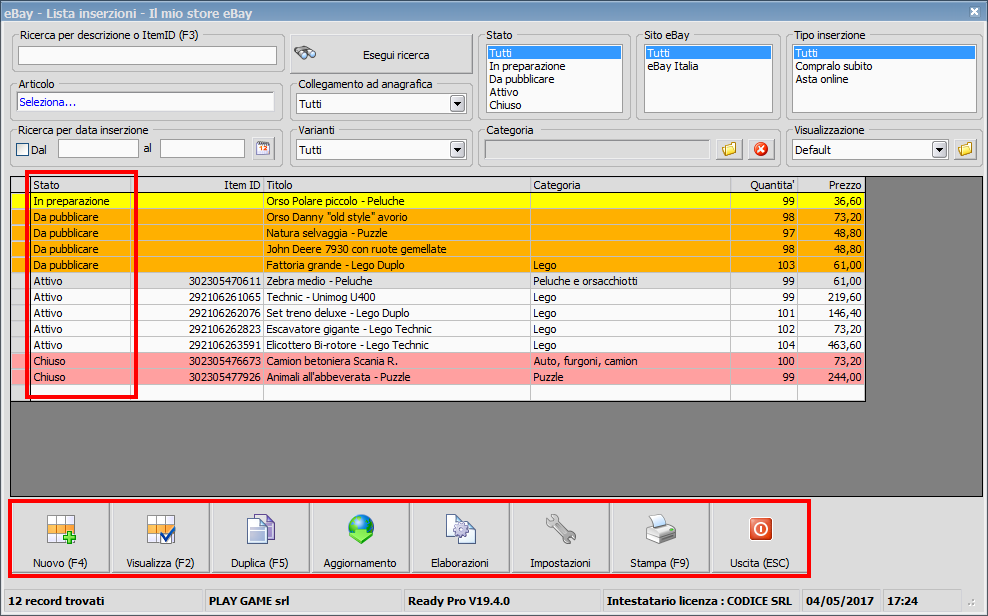Select row Escavatore gigante - Lego Technic
The width and height of the screenshot is (988, 616).
[438, 329]
